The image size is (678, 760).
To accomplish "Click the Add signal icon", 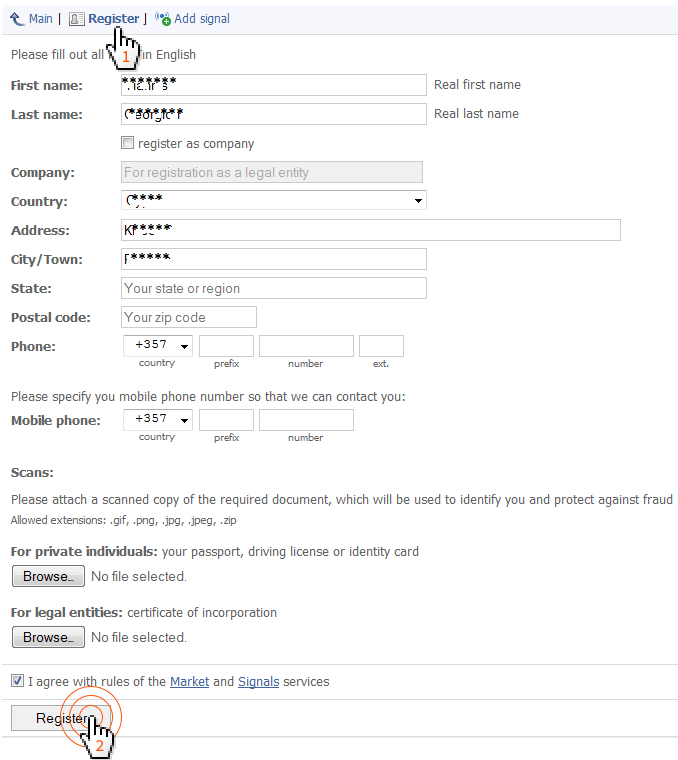I will [x=163, y=19].
